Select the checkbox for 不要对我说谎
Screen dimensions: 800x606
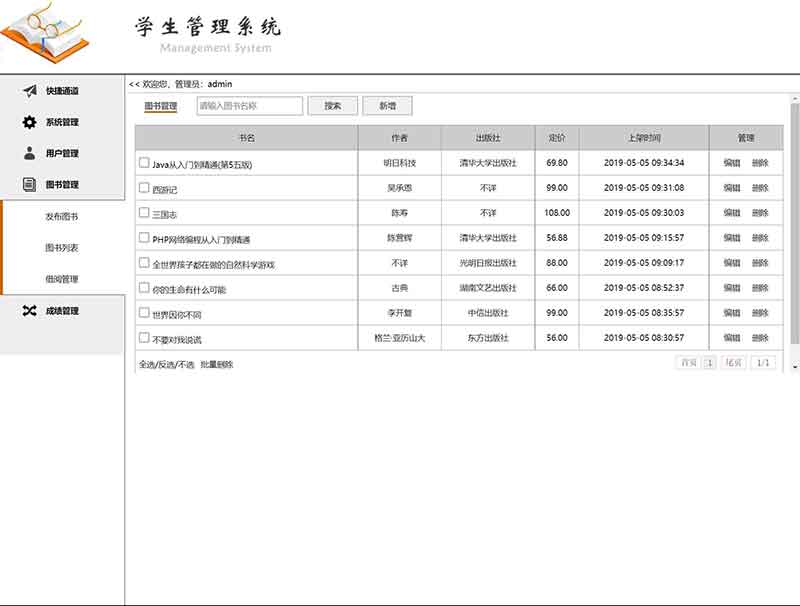144,338
